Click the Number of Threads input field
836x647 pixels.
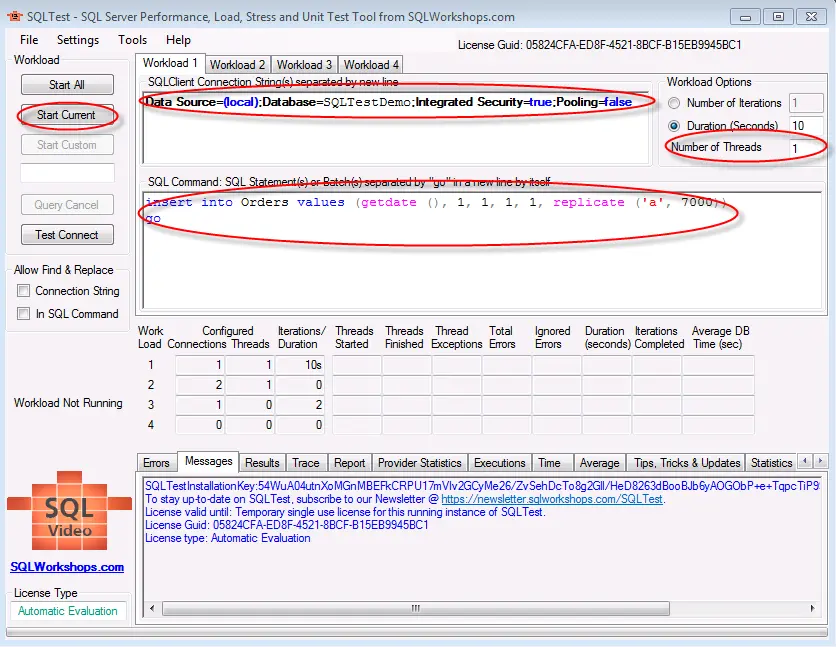806,148
